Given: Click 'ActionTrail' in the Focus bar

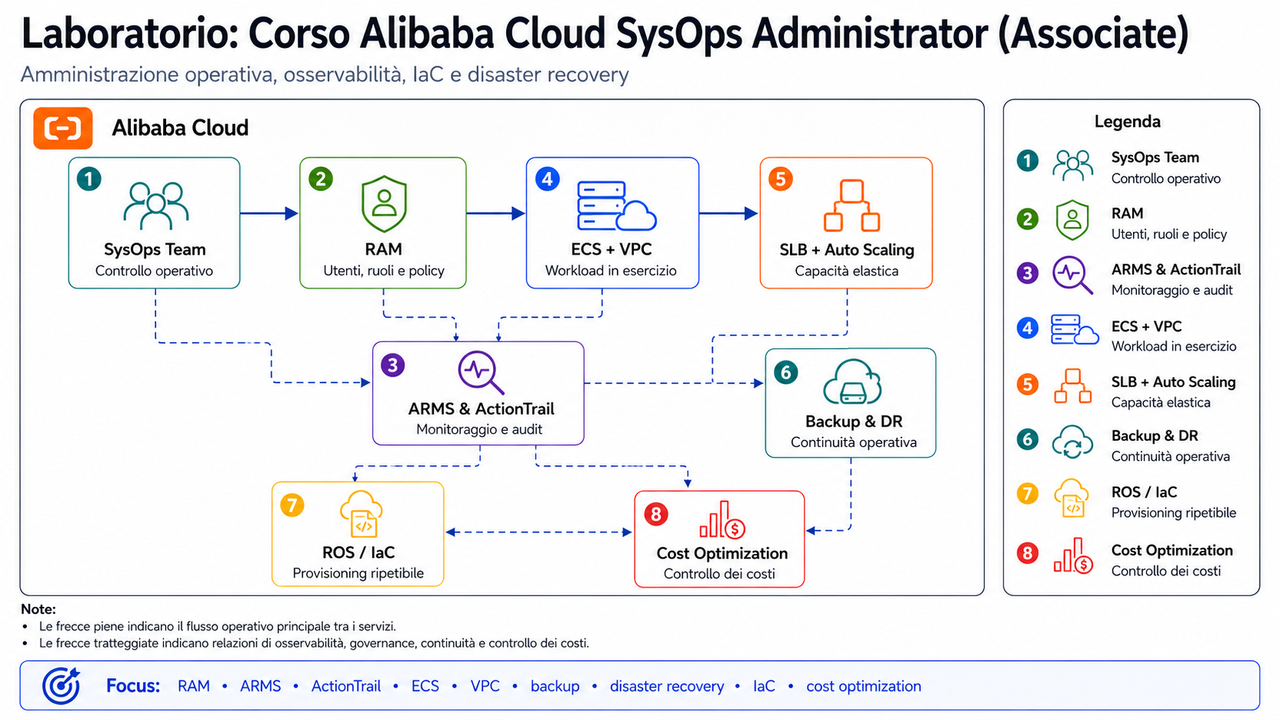Looking at the screenshot, I should pos(346,686).
